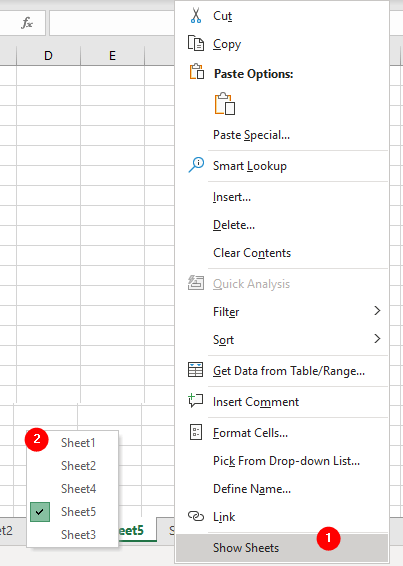
Task: Click the Smart Lookup magnifier icon
Action: [x=196, y=165]
